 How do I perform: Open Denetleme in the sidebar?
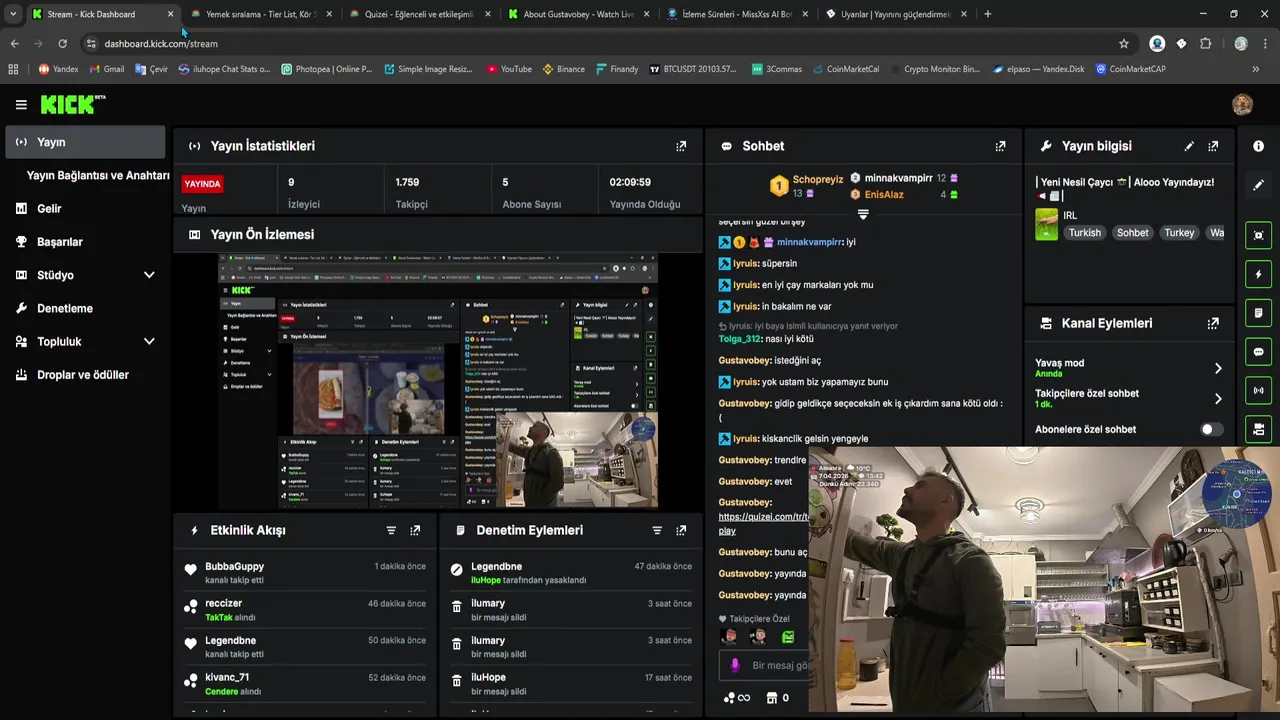(x=85, y=308)
